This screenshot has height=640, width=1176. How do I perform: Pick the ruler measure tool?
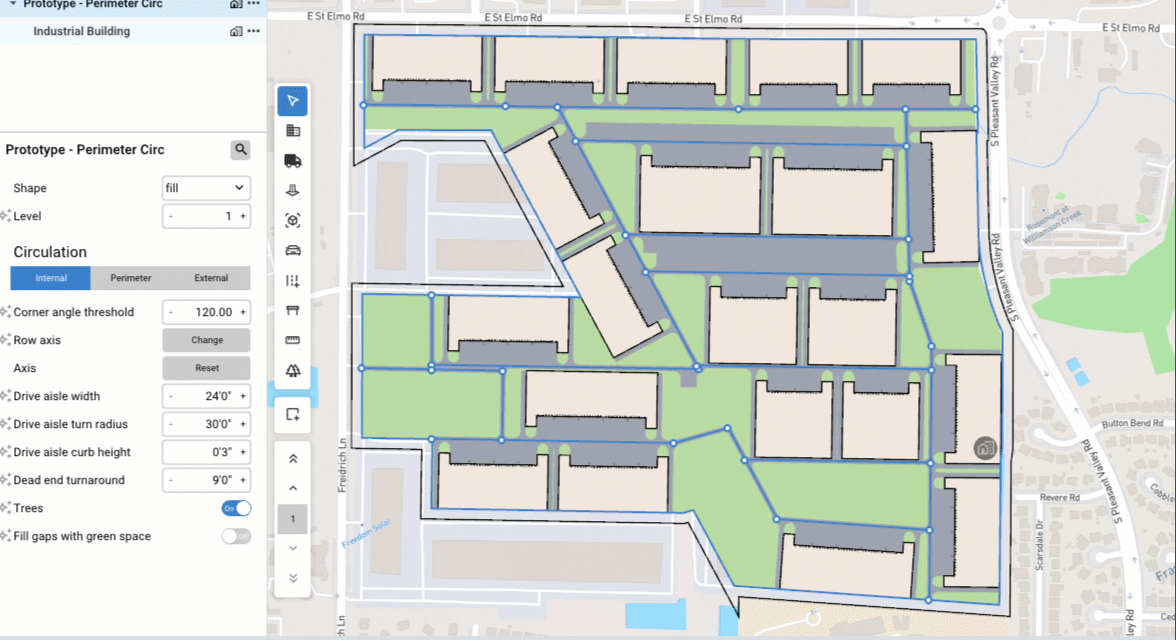tap(292, 340)
